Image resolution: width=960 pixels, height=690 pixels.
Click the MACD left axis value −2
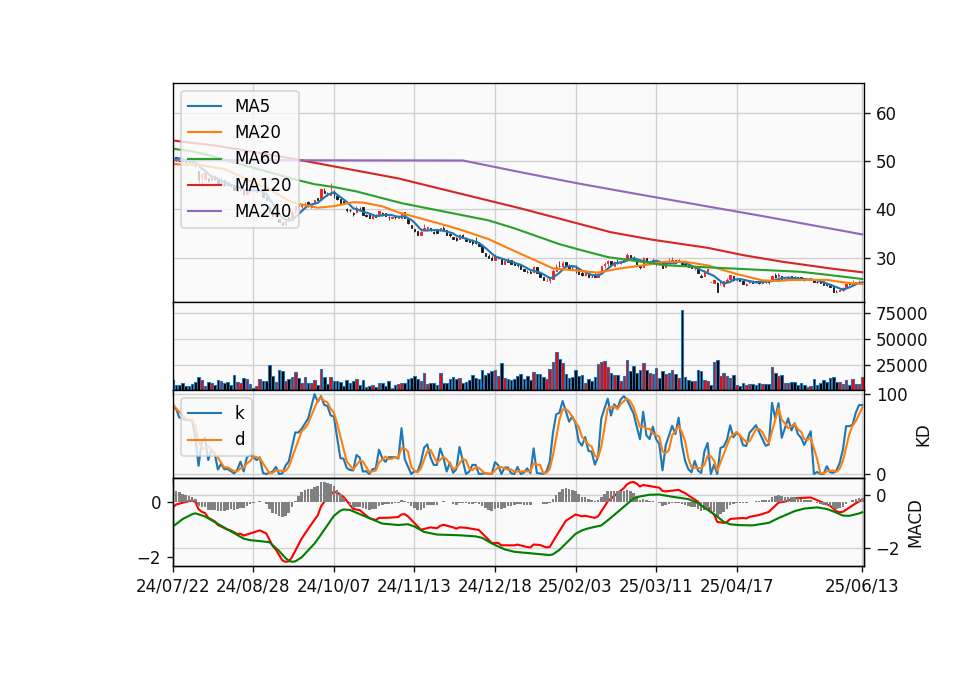click(x=150, y=558)
